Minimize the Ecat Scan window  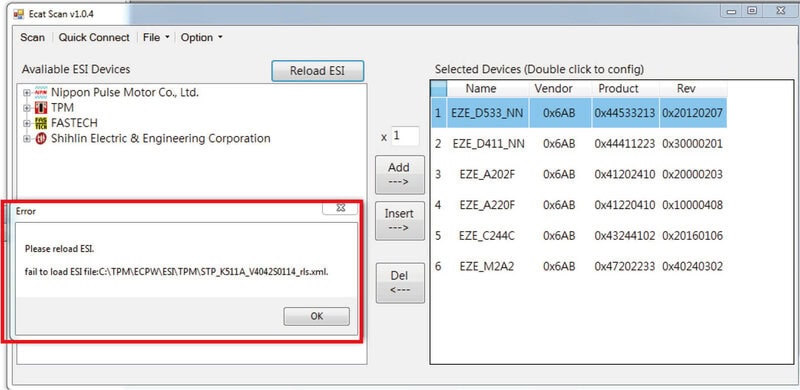pos(732,11)
